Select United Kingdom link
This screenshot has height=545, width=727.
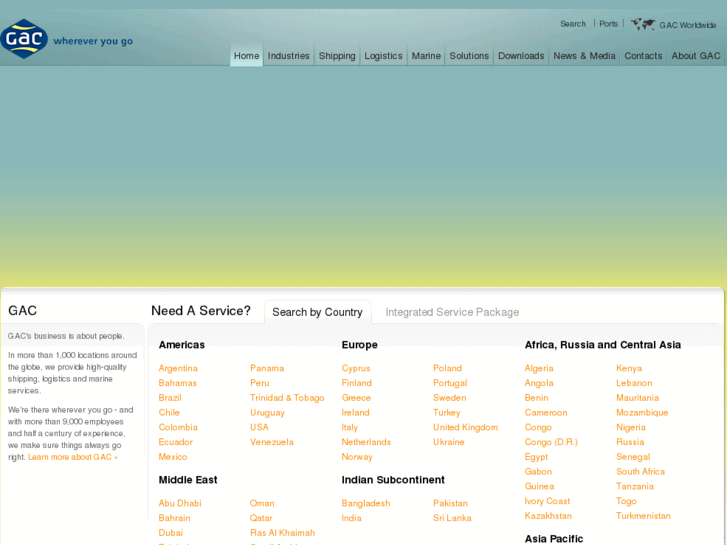tap(466, 427)
